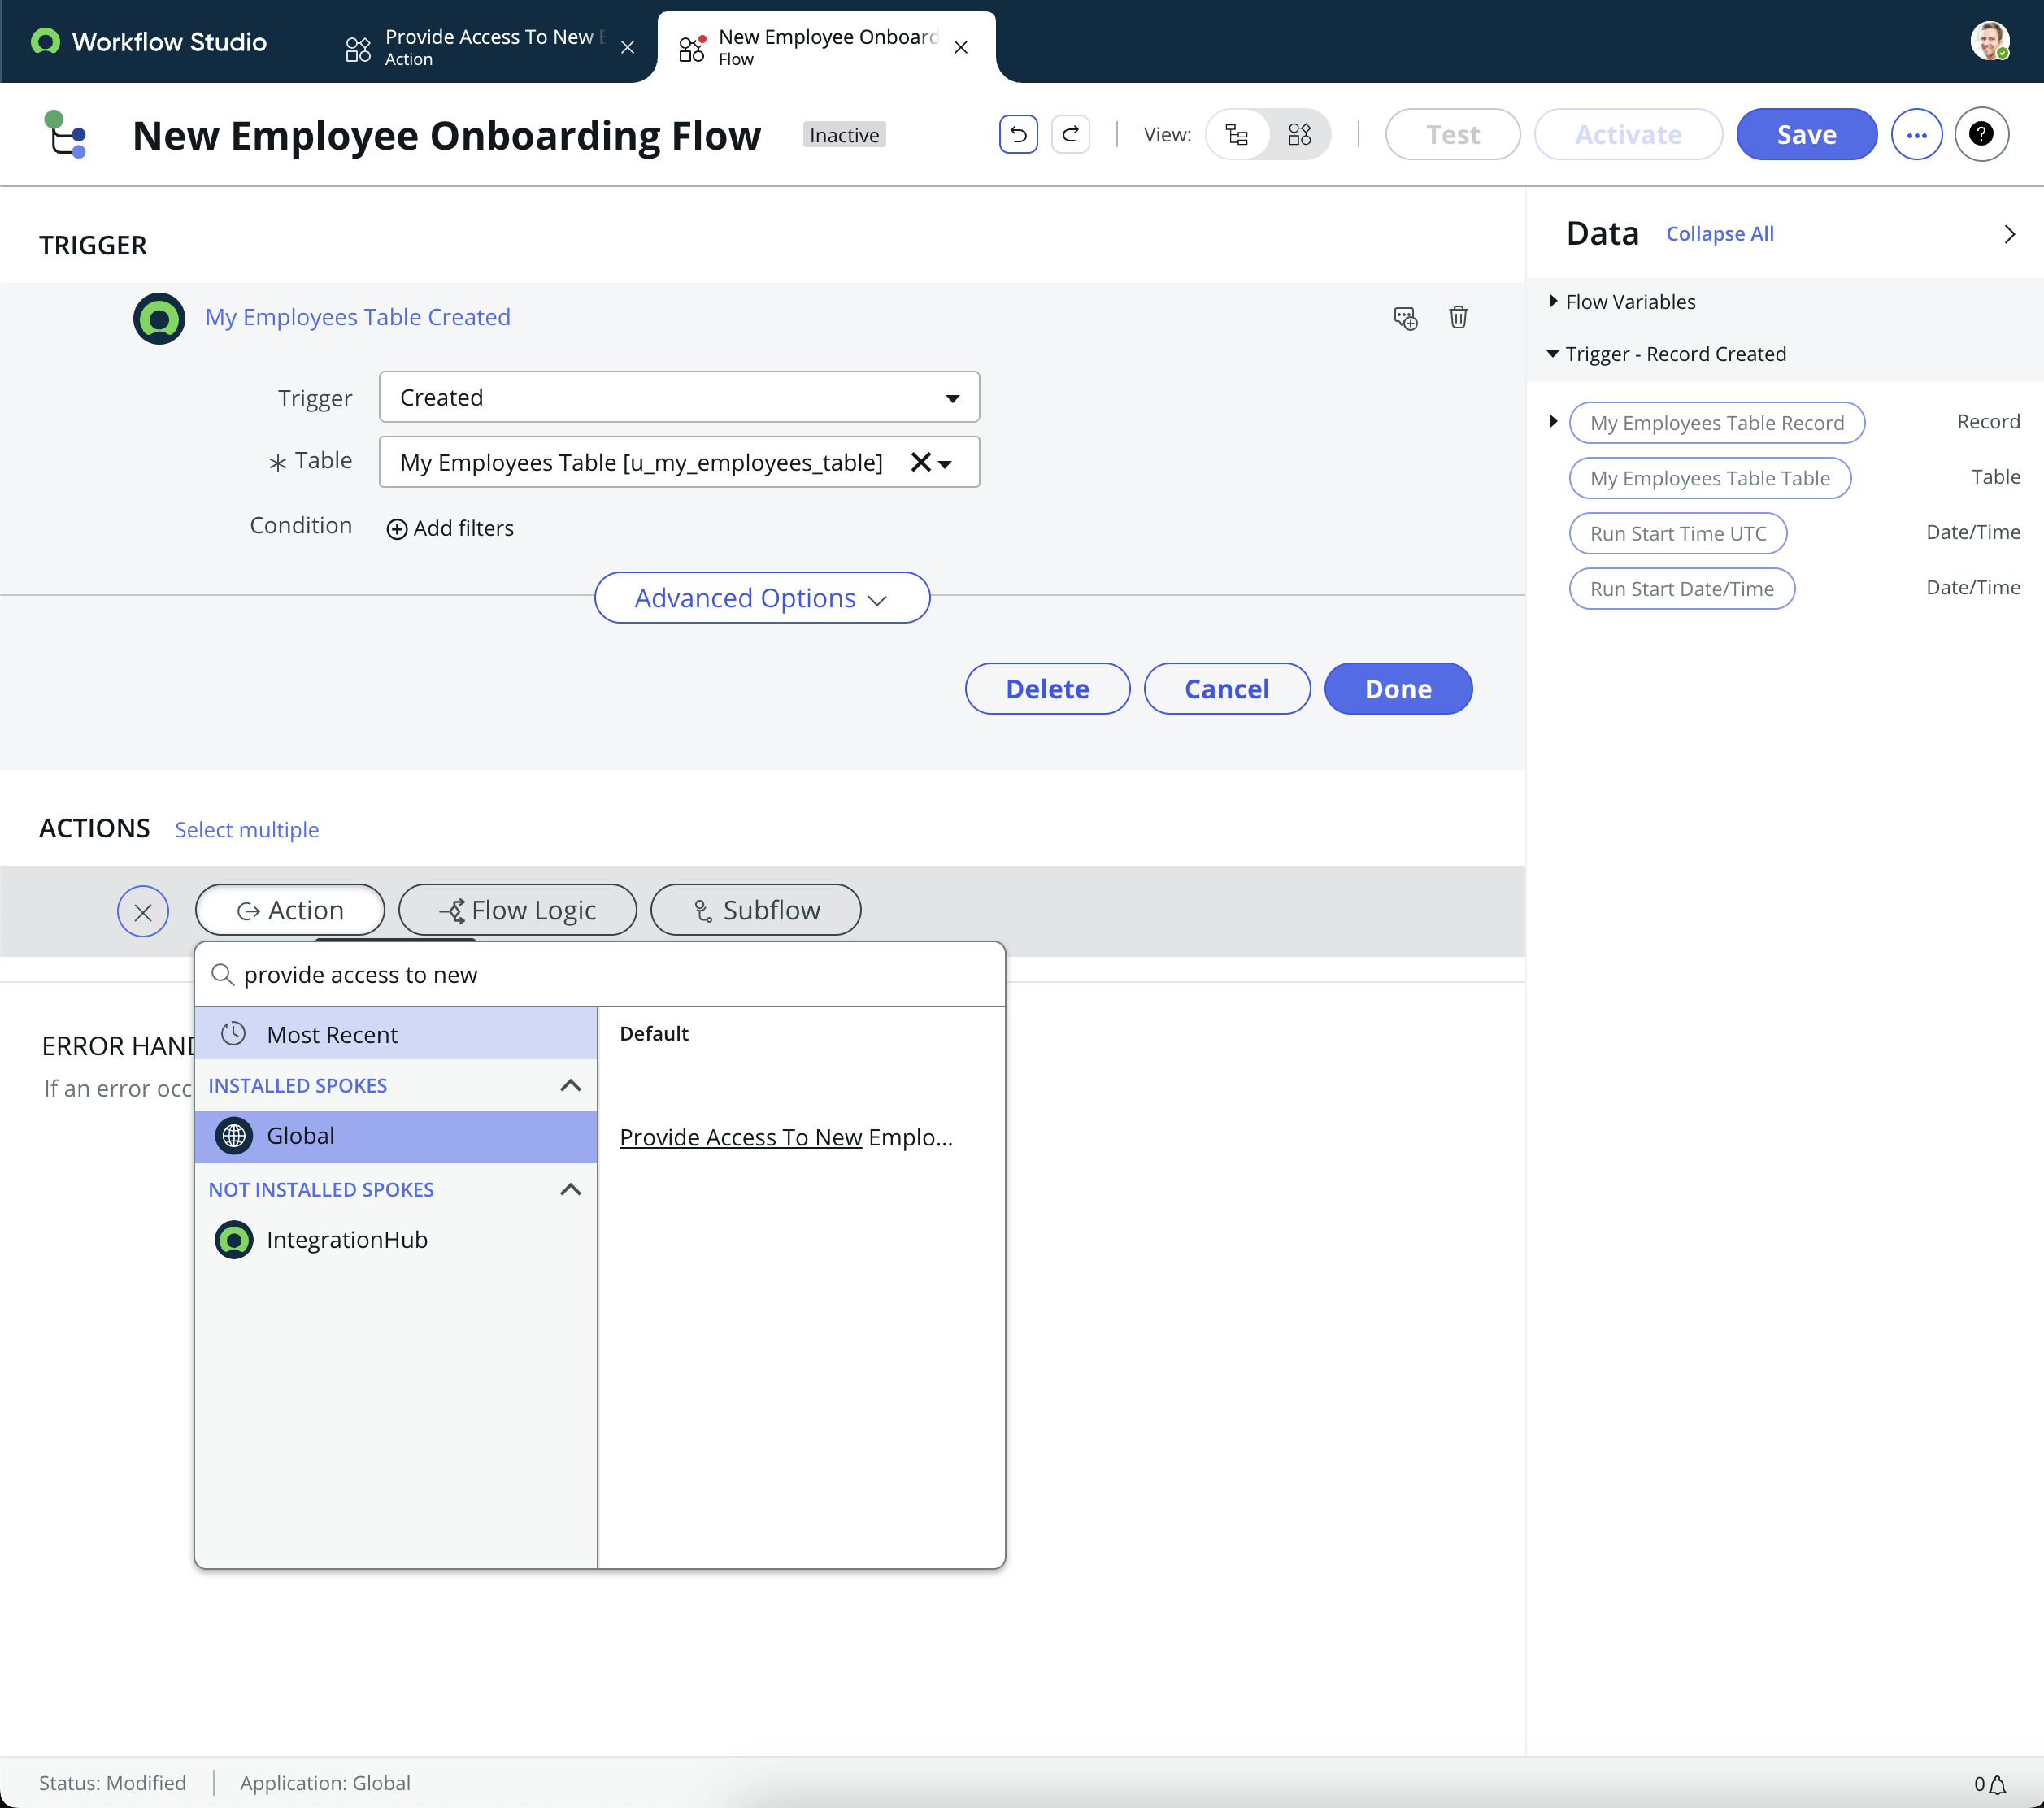The width and height of the screenshot is (2044, 1808).
Task: Expand Advanced Options
Action: click(762, 598)
